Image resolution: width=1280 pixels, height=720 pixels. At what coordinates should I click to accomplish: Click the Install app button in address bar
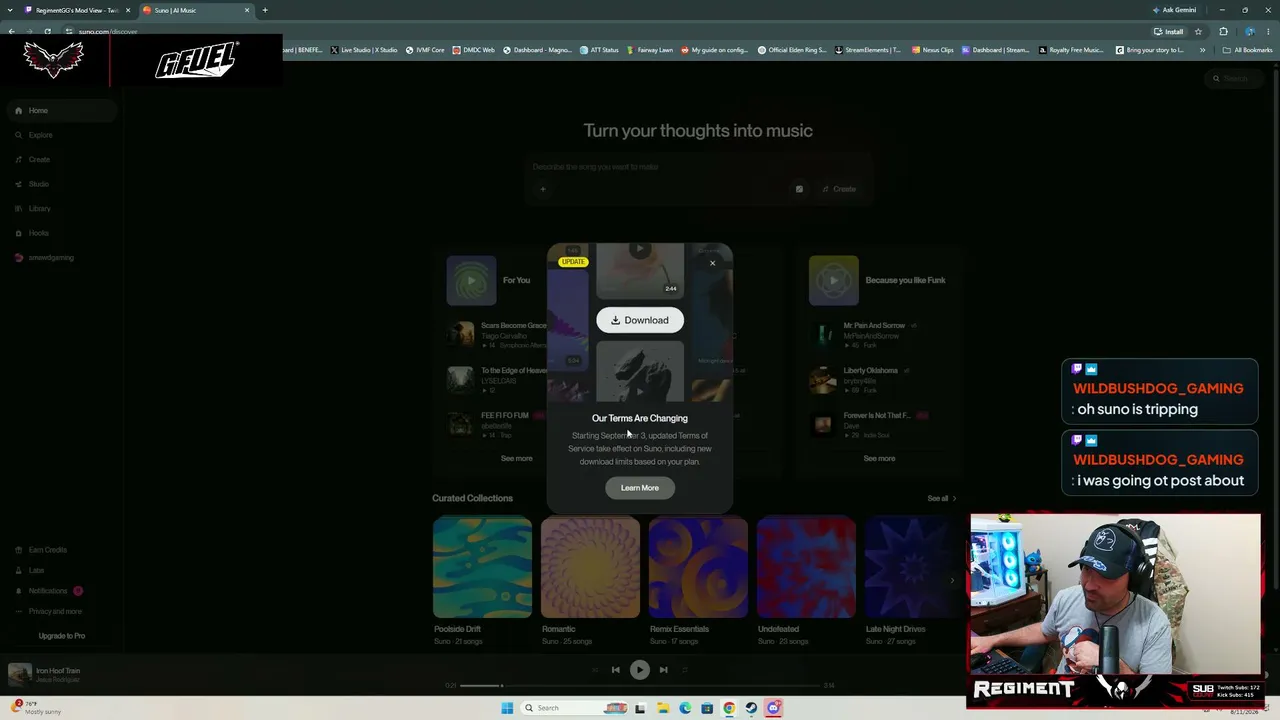[1169, 31]
